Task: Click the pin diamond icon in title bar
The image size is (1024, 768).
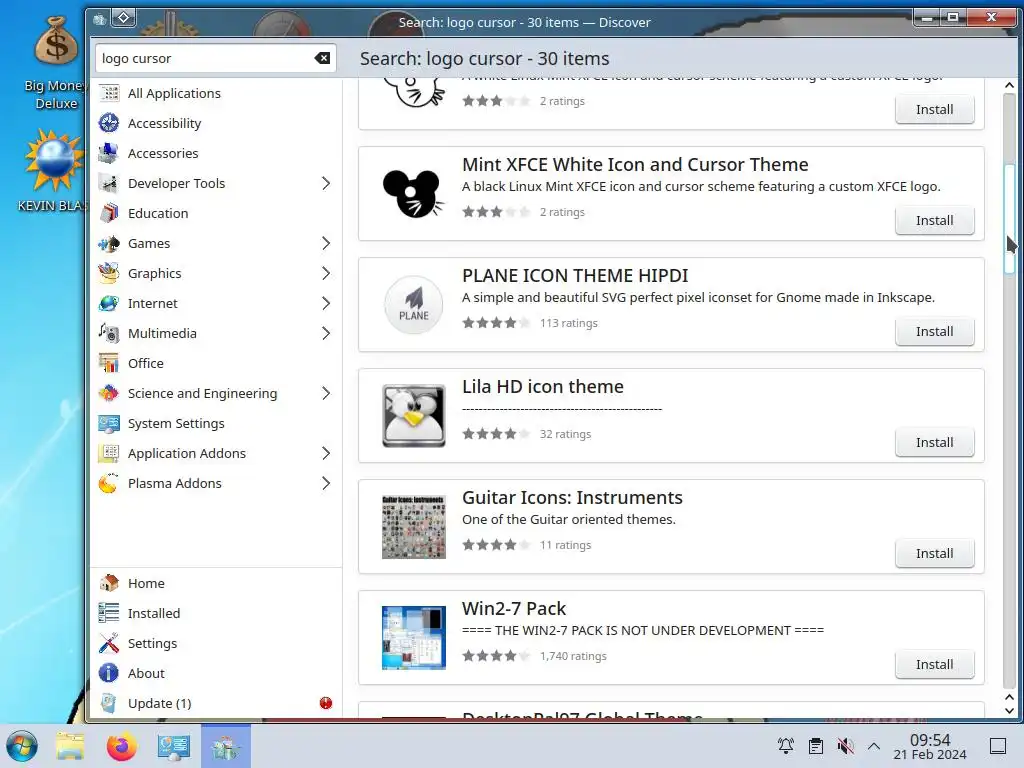Action: 123,18
